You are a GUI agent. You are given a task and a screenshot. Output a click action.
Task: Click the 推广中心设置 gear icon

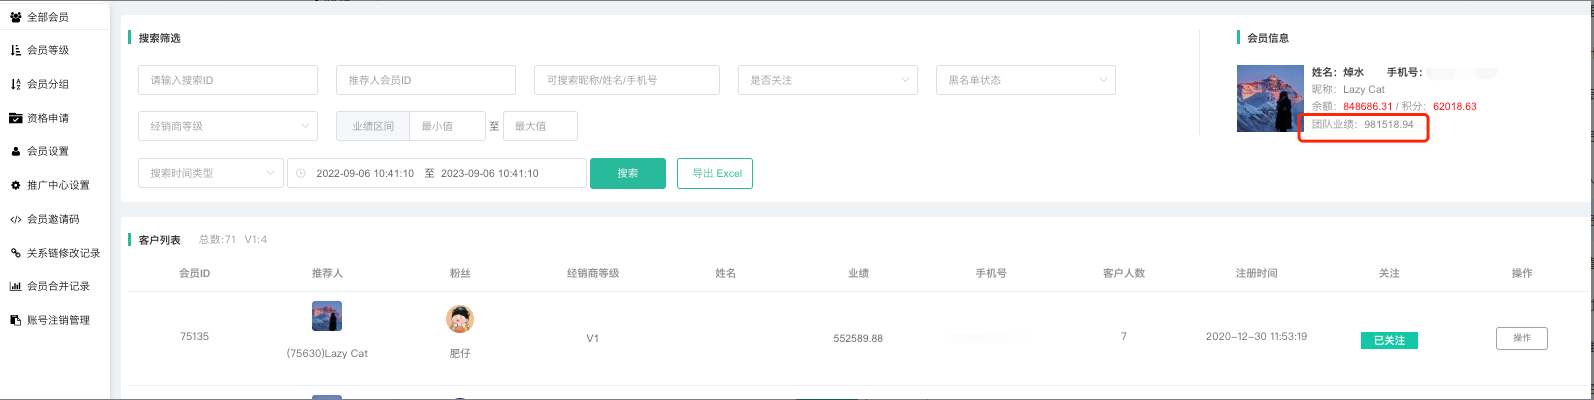coord(16,186)
